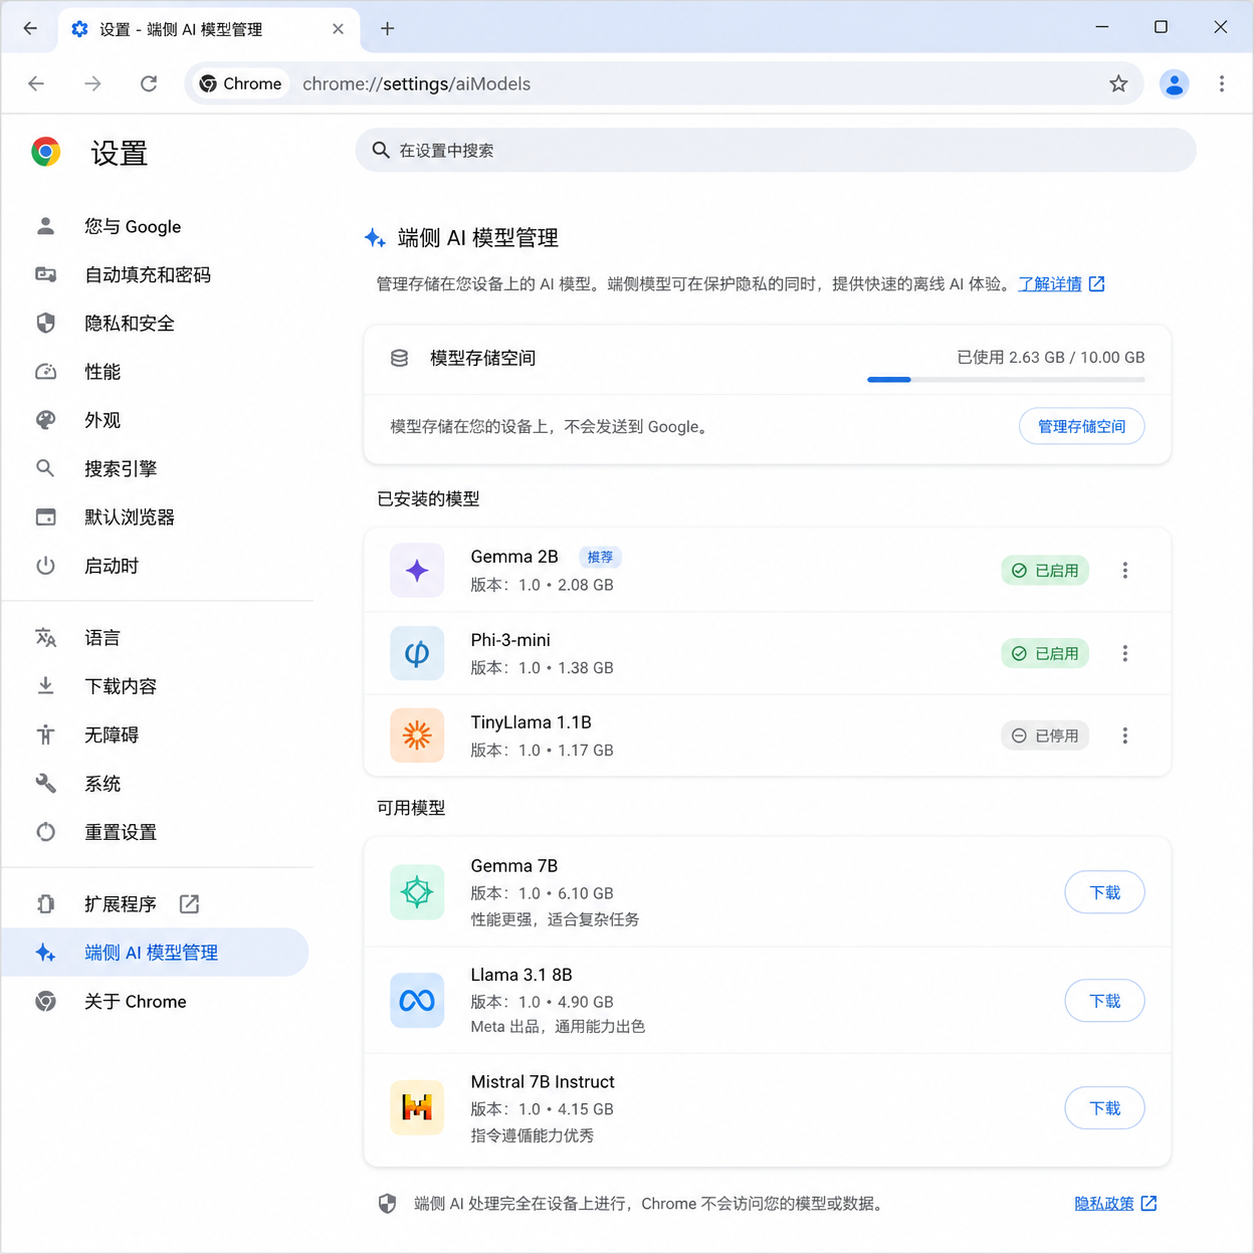Reload the settings page
Screen dimensions: 1254x1254
pos(149,84)
